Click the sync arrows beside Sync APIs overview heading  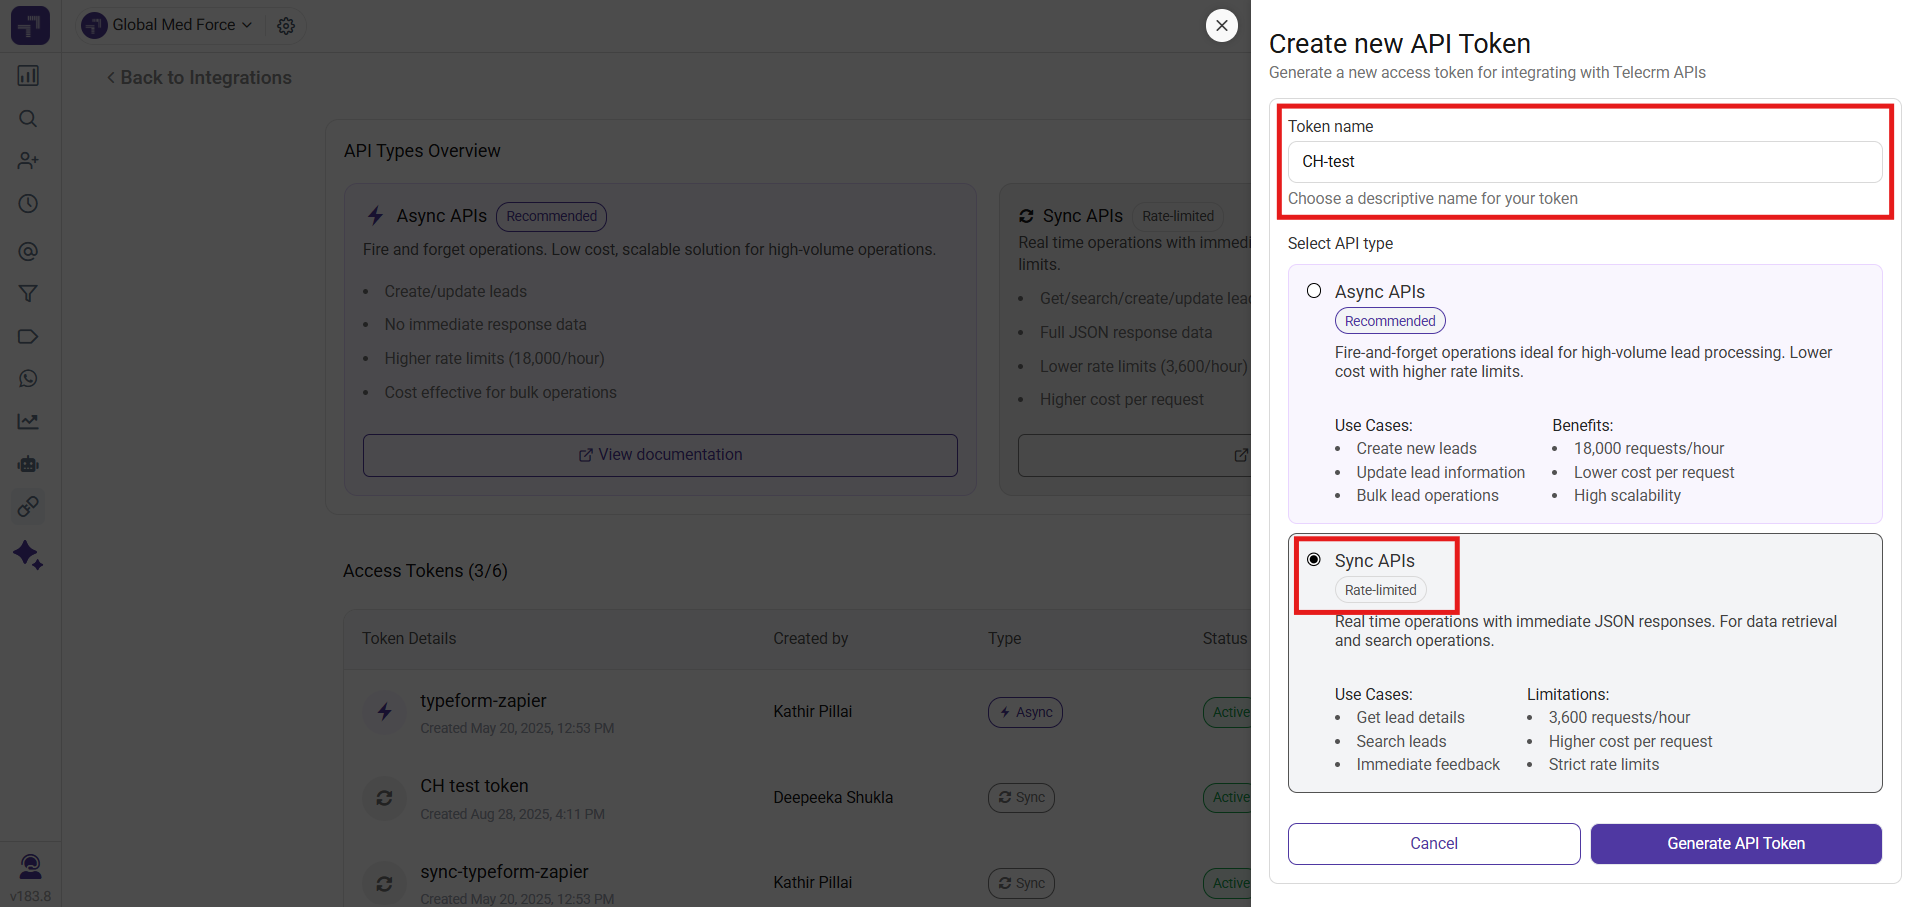[1026, 216]
